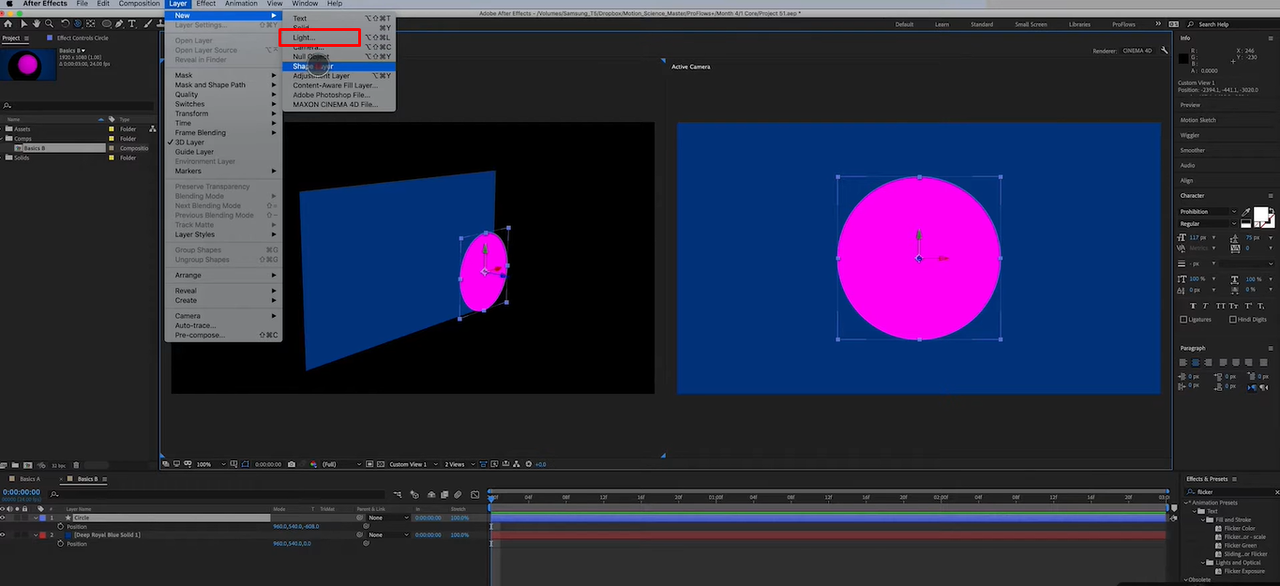Open the font style dropdown Regular
Screen dimensions: 1280x586
(x=1209, y=224)
